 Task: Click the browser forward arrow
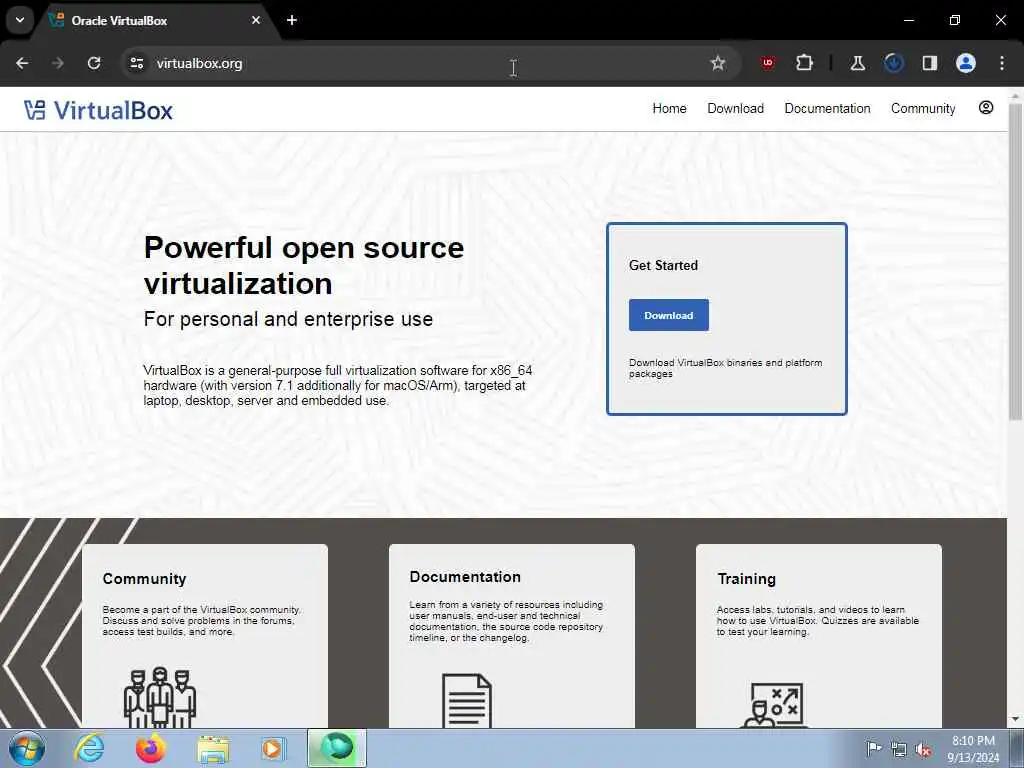(58, 63)
